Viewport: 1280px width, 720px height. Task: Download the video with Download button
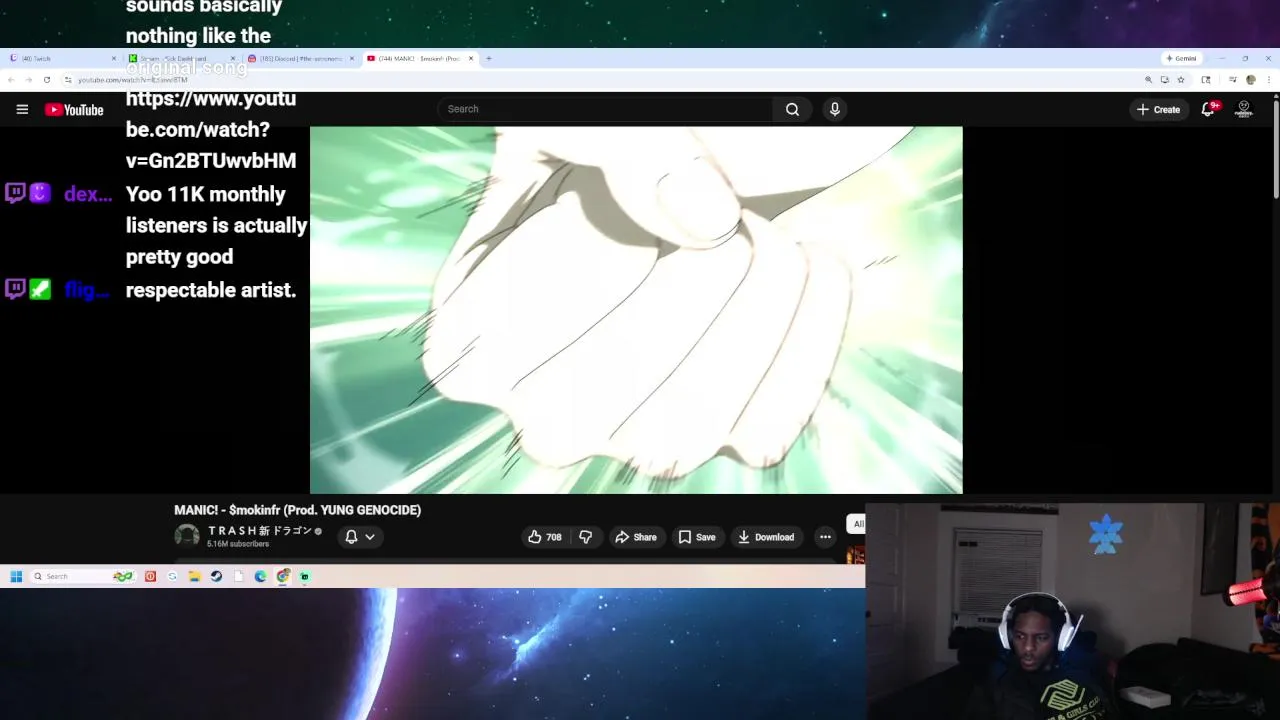pos(766,537)
